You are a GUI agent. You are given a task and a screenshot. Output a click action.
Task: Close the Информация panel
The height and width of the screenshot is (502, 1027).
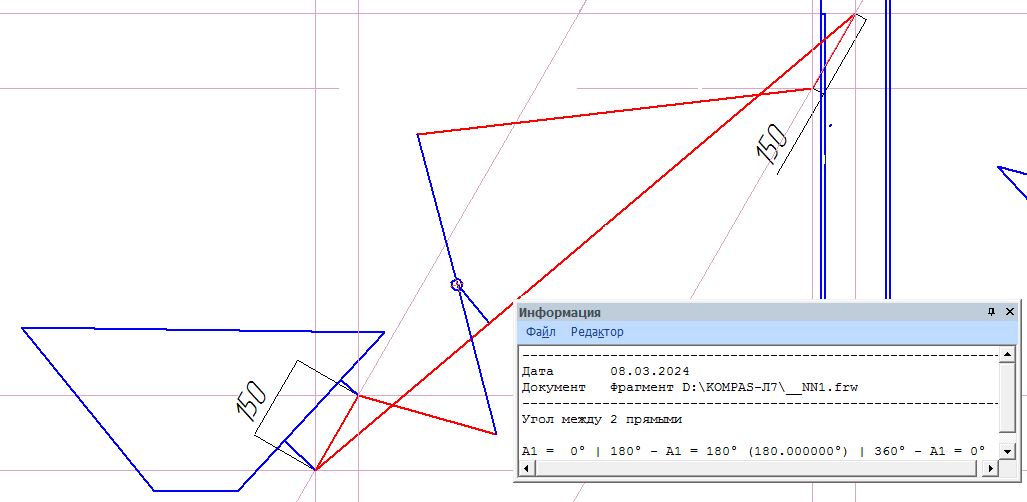1009,312
